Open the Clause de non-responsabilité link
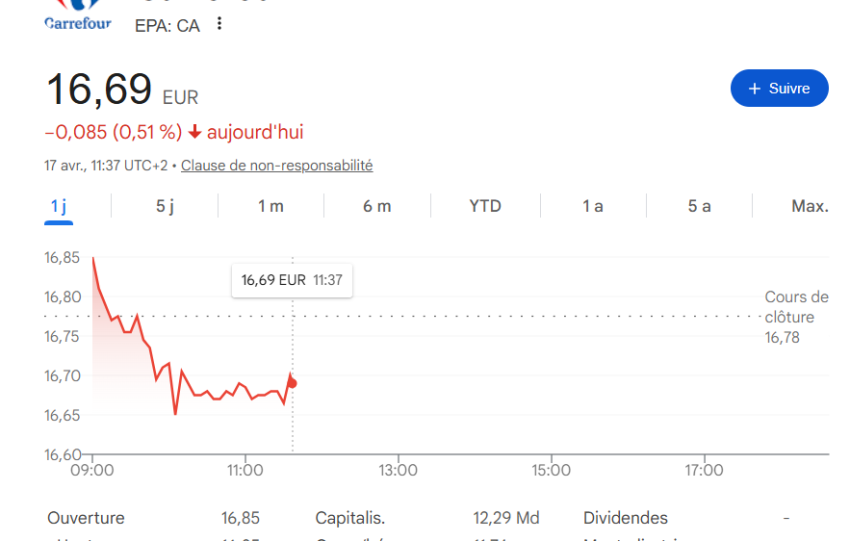 [276, 166]
